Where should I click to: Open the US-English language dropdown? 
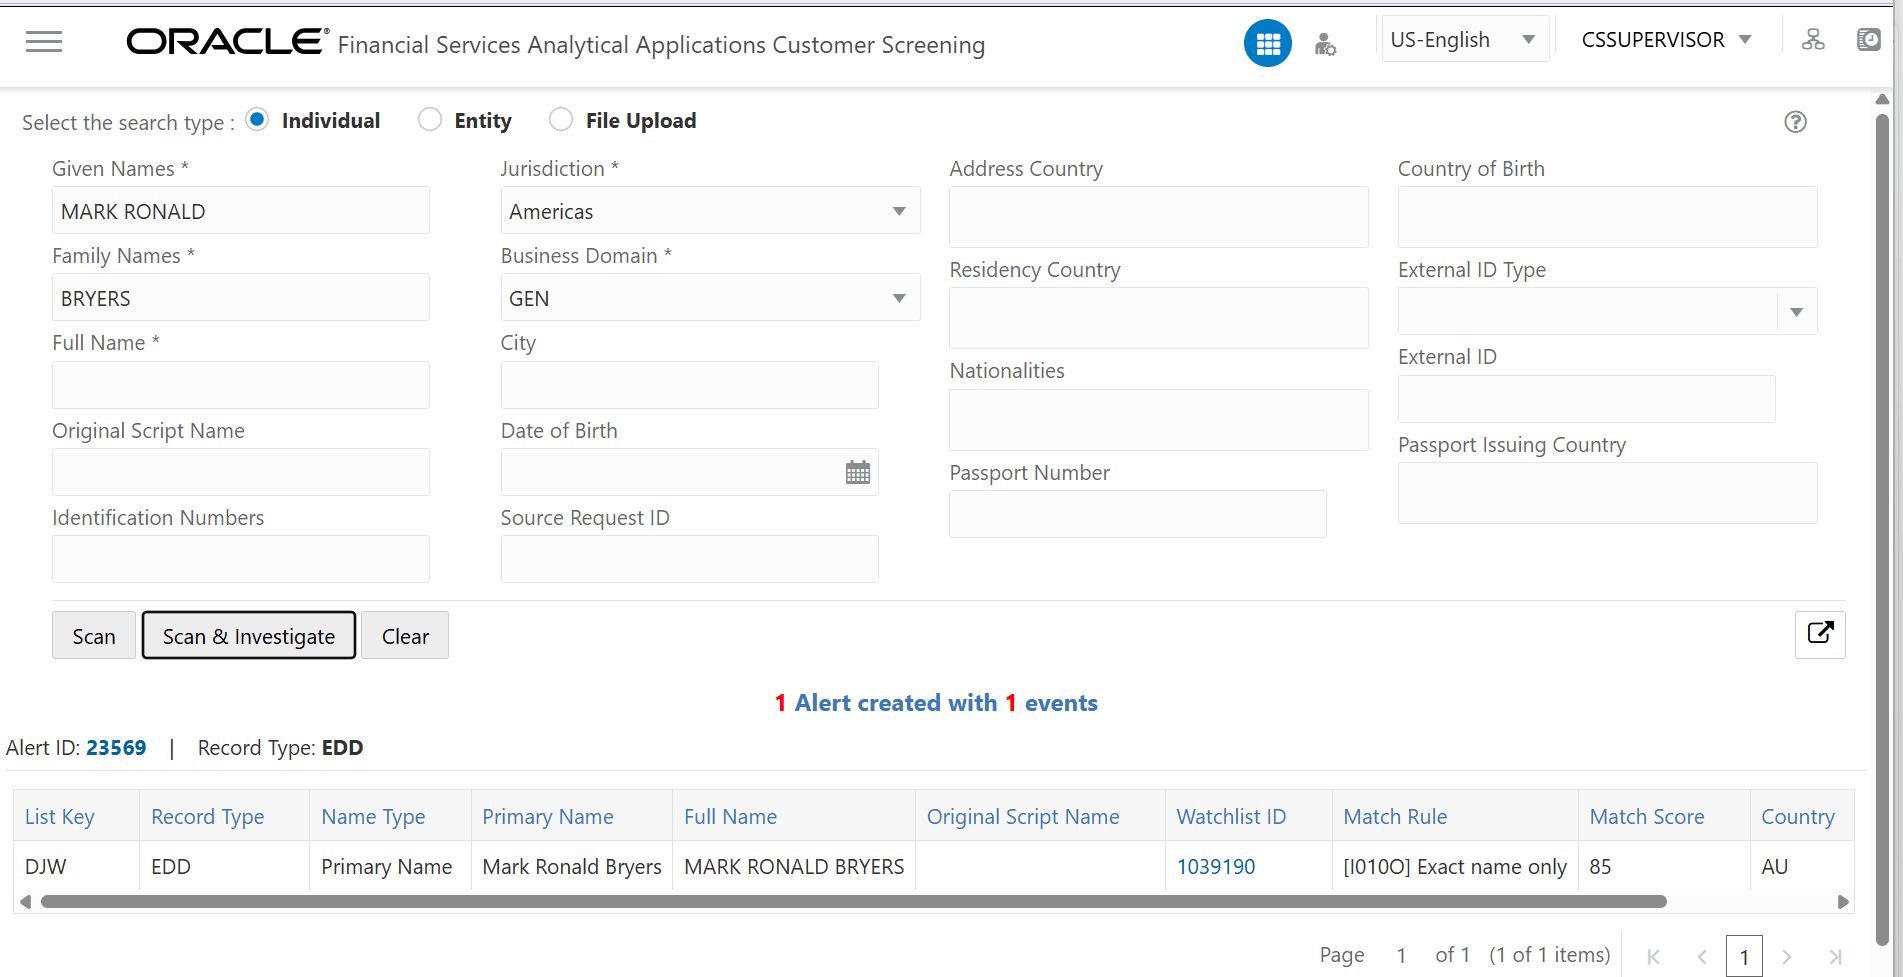[x=1465, y=40]
